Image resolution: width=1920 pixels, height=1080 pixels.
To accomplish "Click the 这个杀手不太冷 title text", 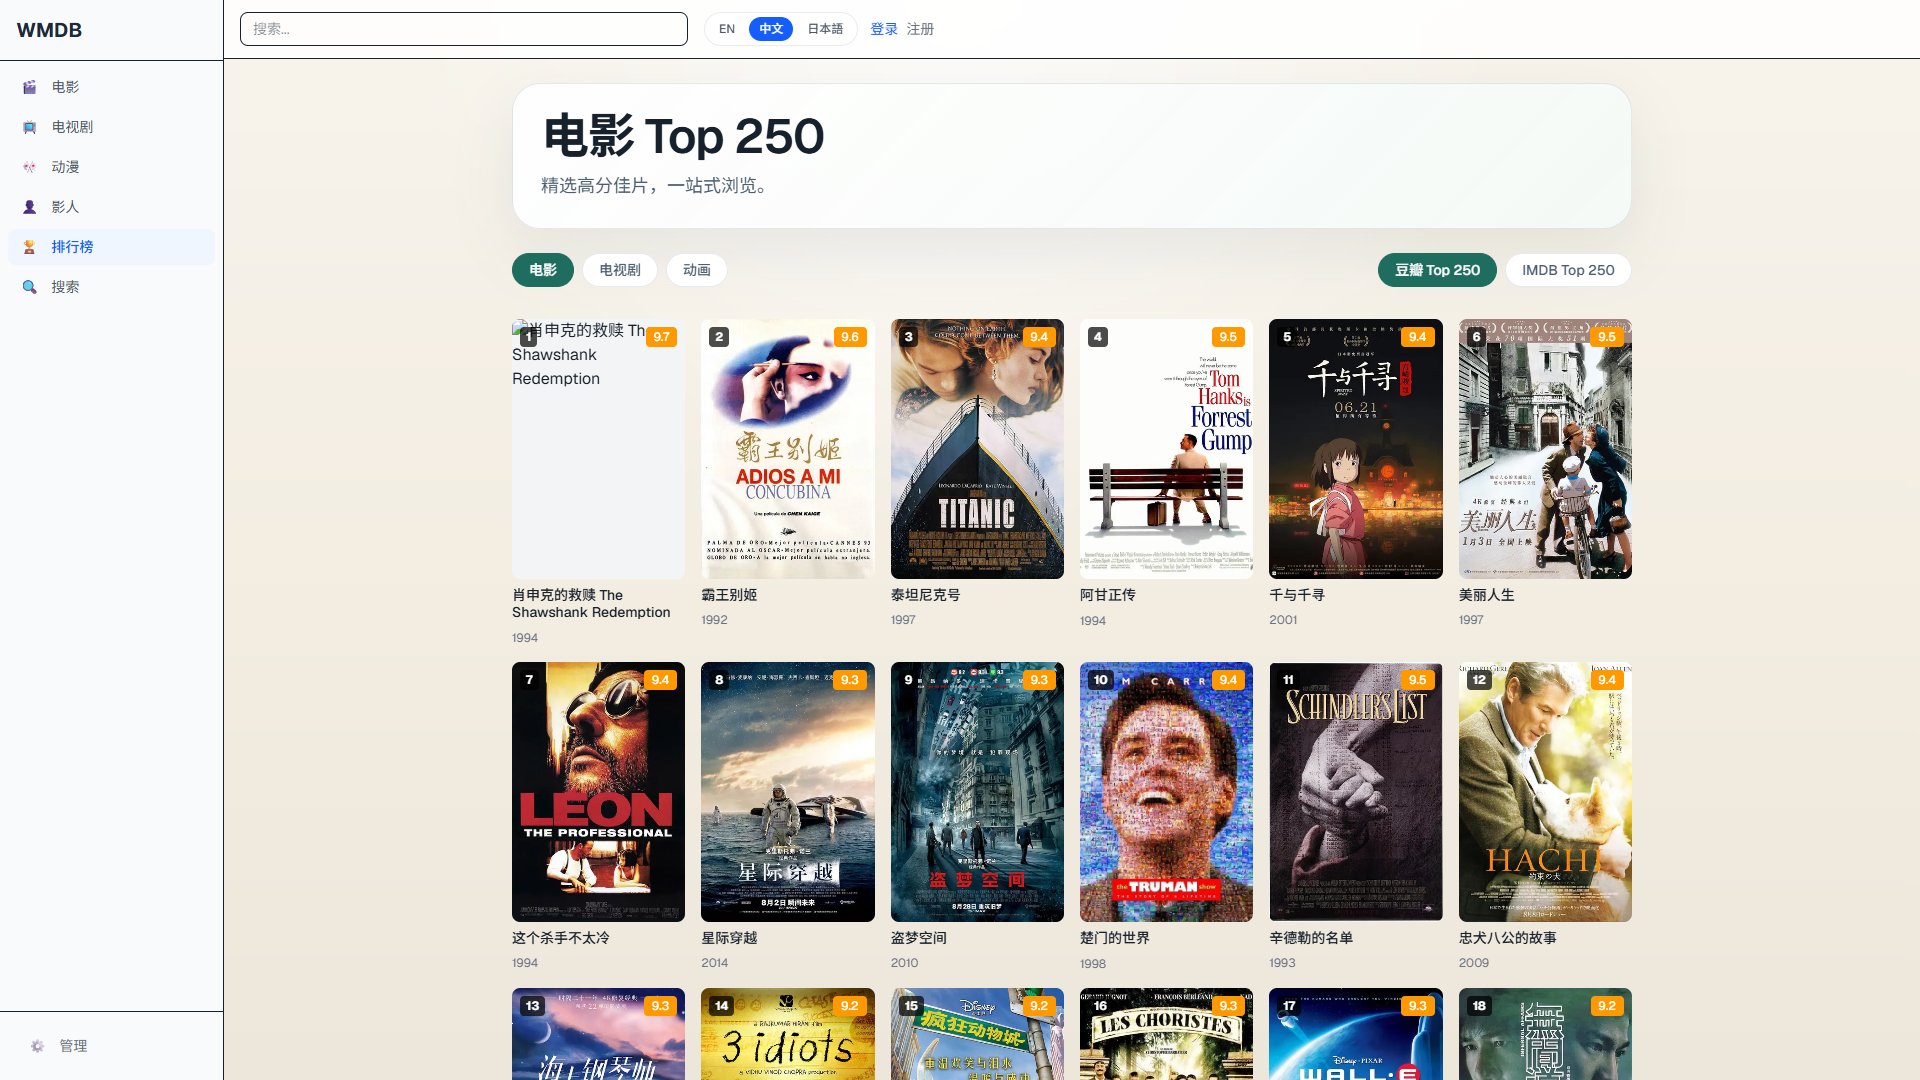I will [x=560, y=938].
